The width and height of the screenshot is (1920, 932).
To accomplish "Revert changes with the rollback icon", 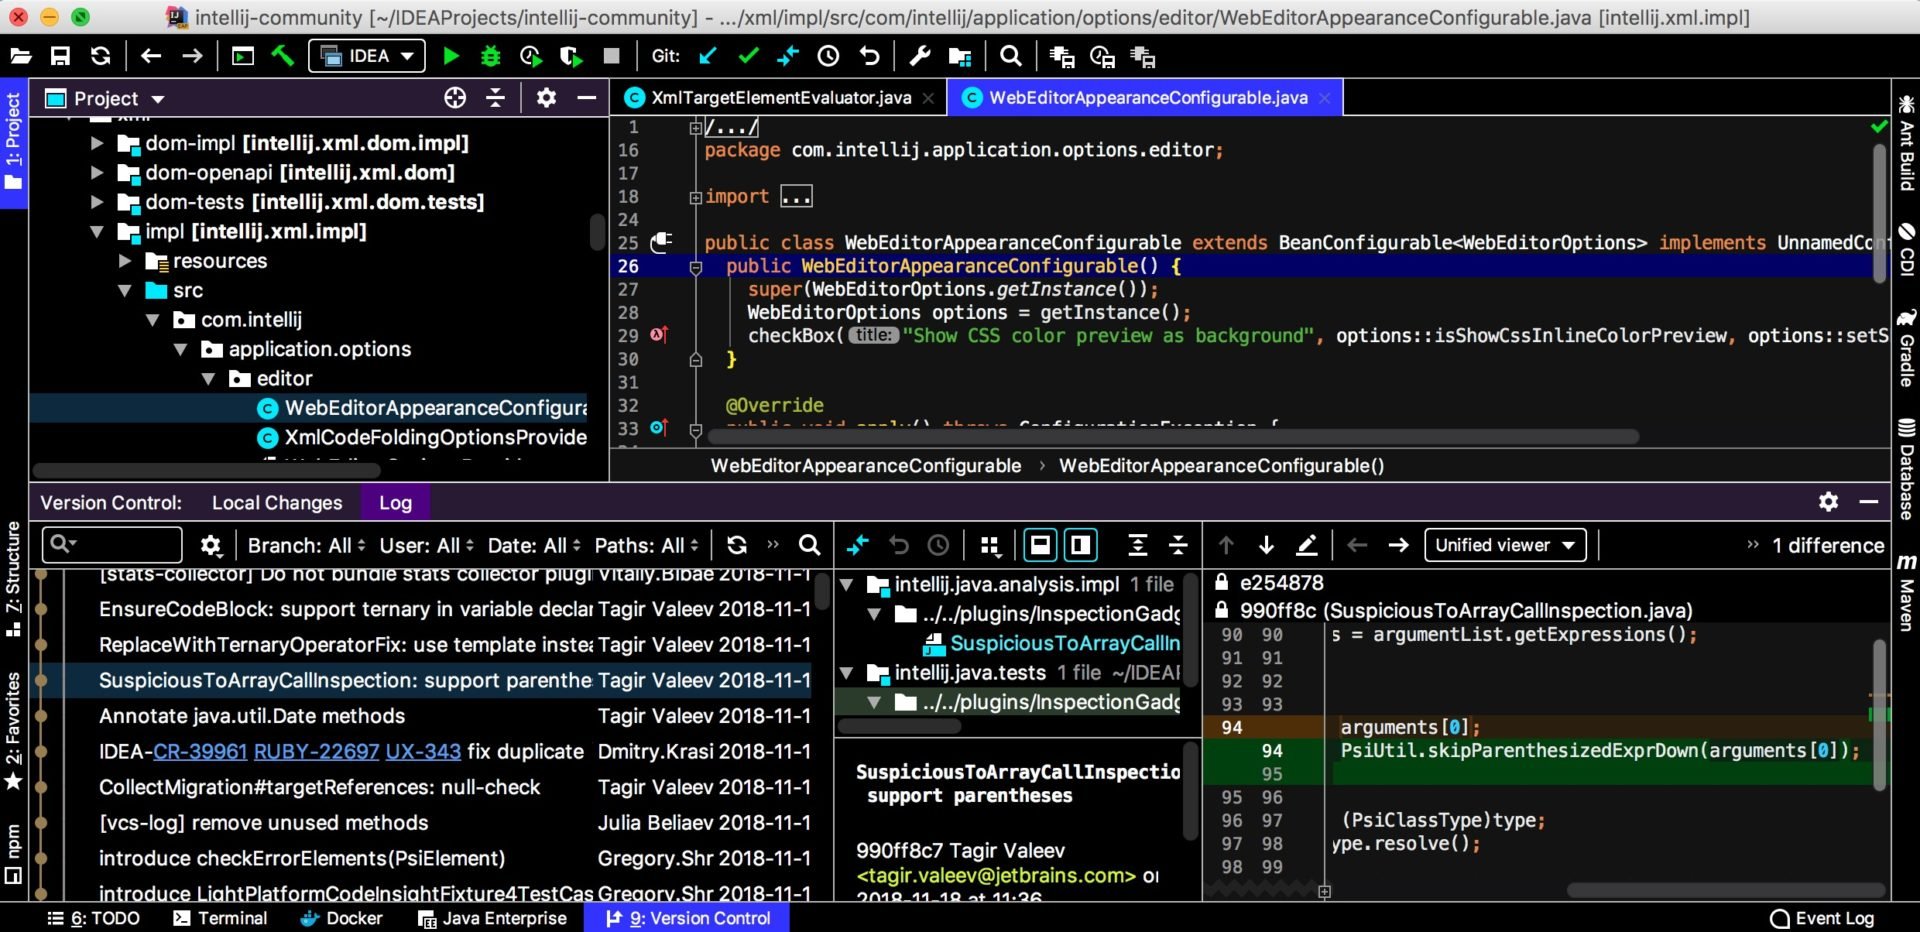I will (x=869, y=57).
